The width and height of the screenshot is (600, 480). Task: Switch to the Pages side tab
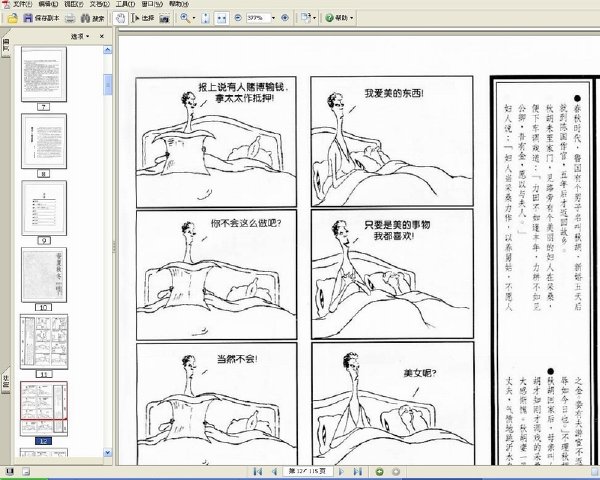pos(5,47)
